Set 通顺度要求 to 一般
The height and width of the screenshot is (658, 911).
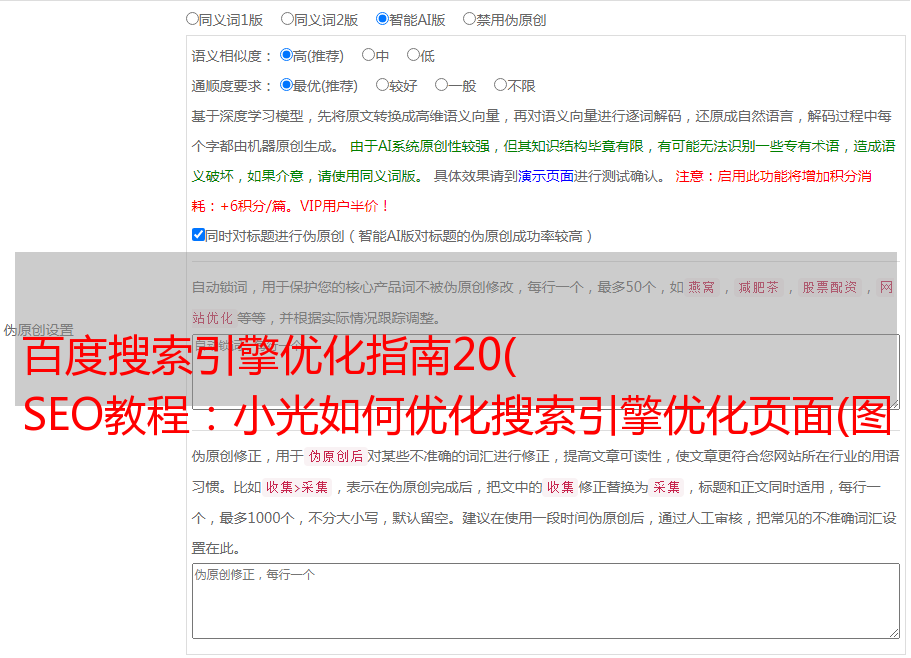(442, 85)
